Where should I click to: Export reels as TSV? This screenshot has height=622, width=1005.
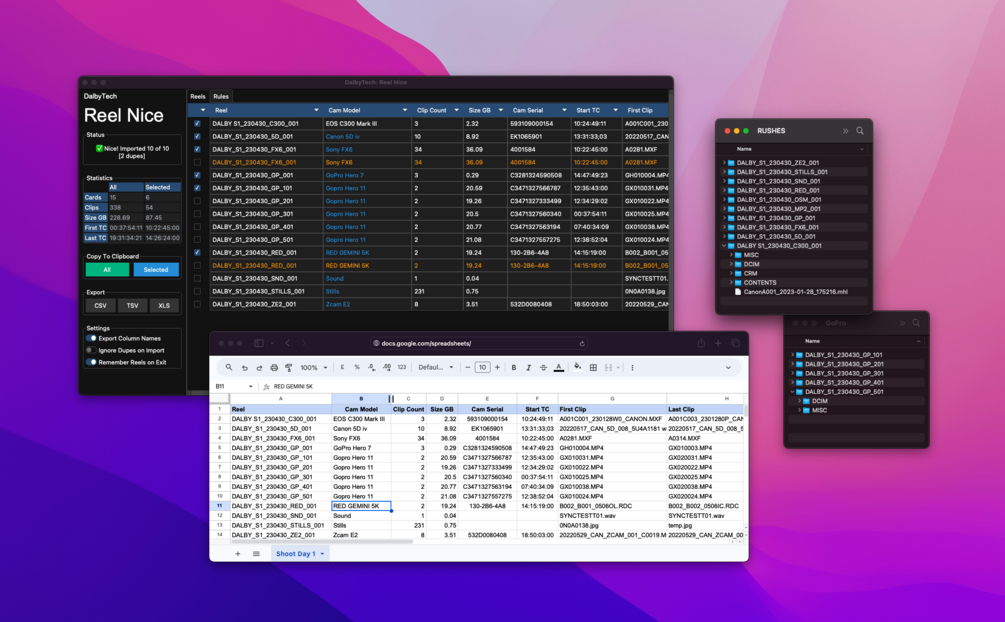pos(132,306)
